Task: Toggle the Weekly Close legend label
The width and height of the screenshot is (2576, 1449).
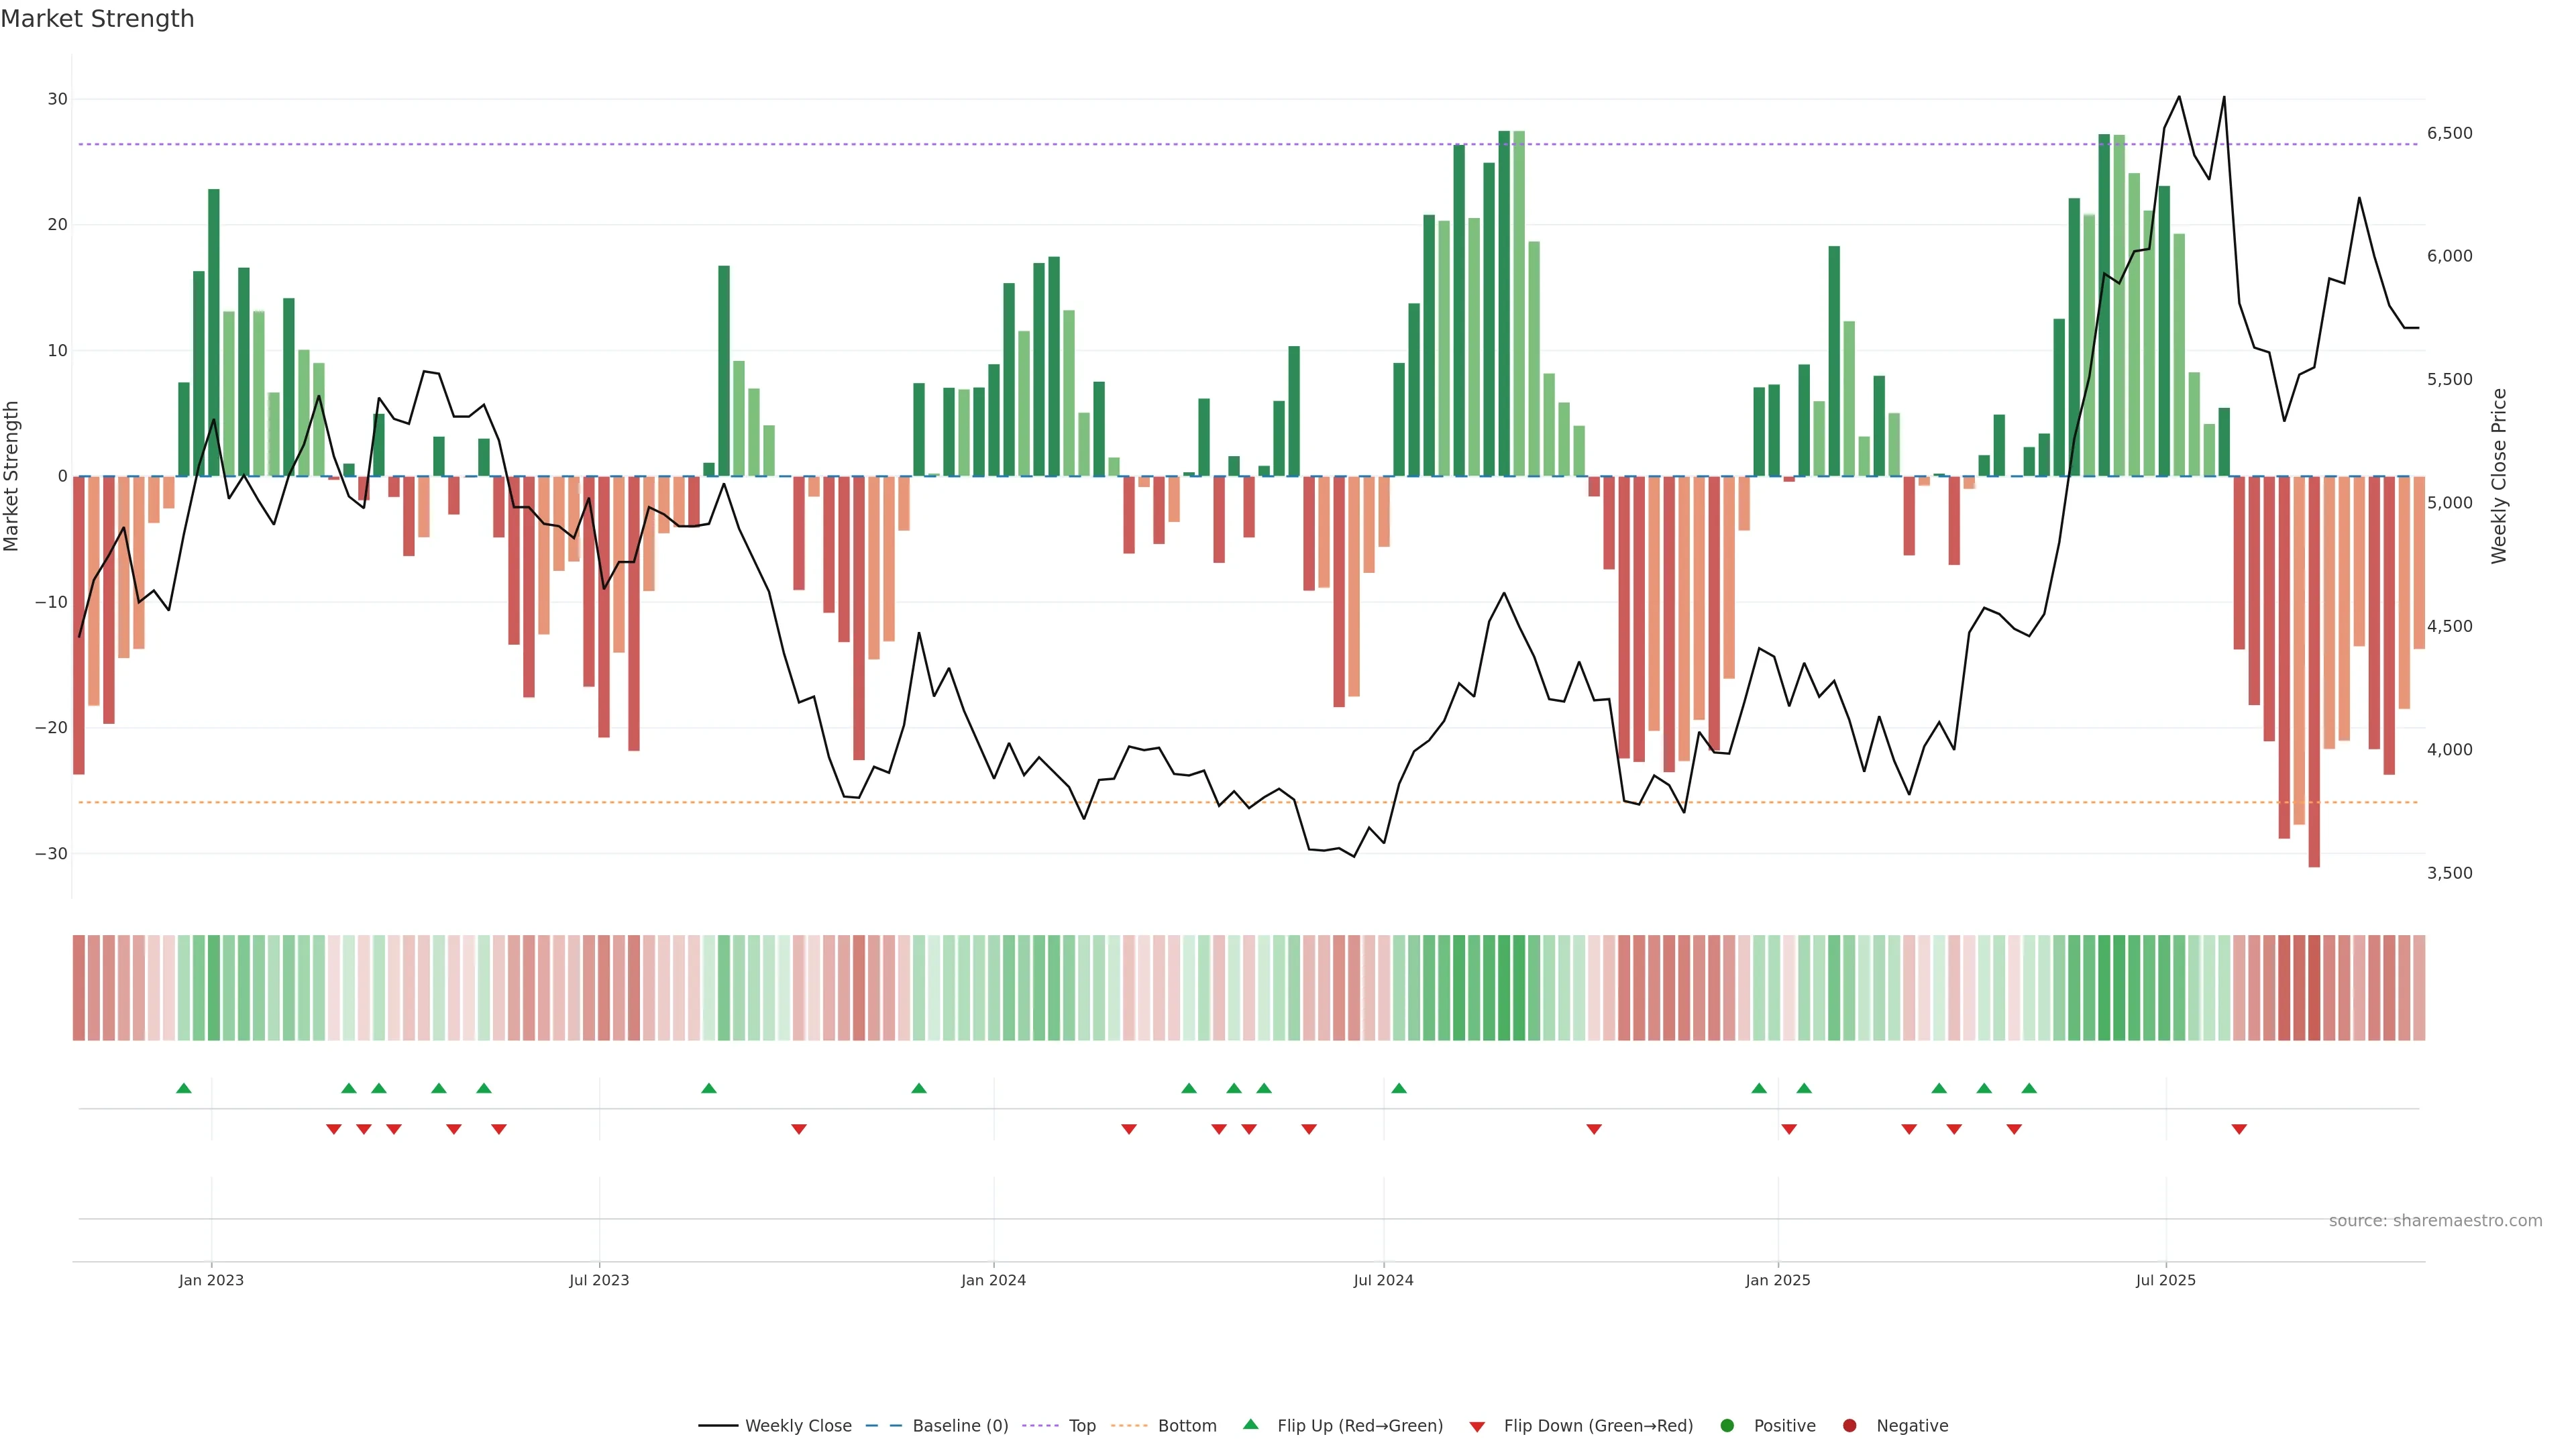Action: [x=798, y=1426]
